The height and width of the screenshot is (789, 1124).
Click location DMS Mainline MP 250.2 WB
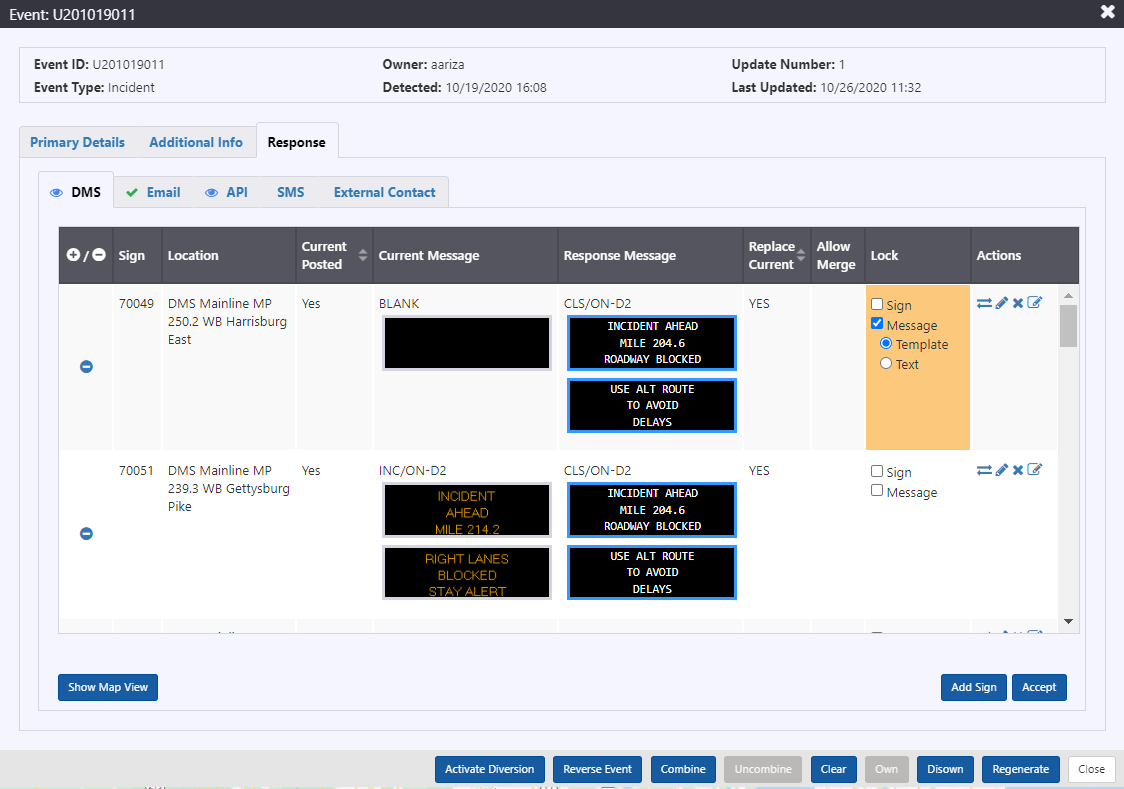[x=227, y=321]
